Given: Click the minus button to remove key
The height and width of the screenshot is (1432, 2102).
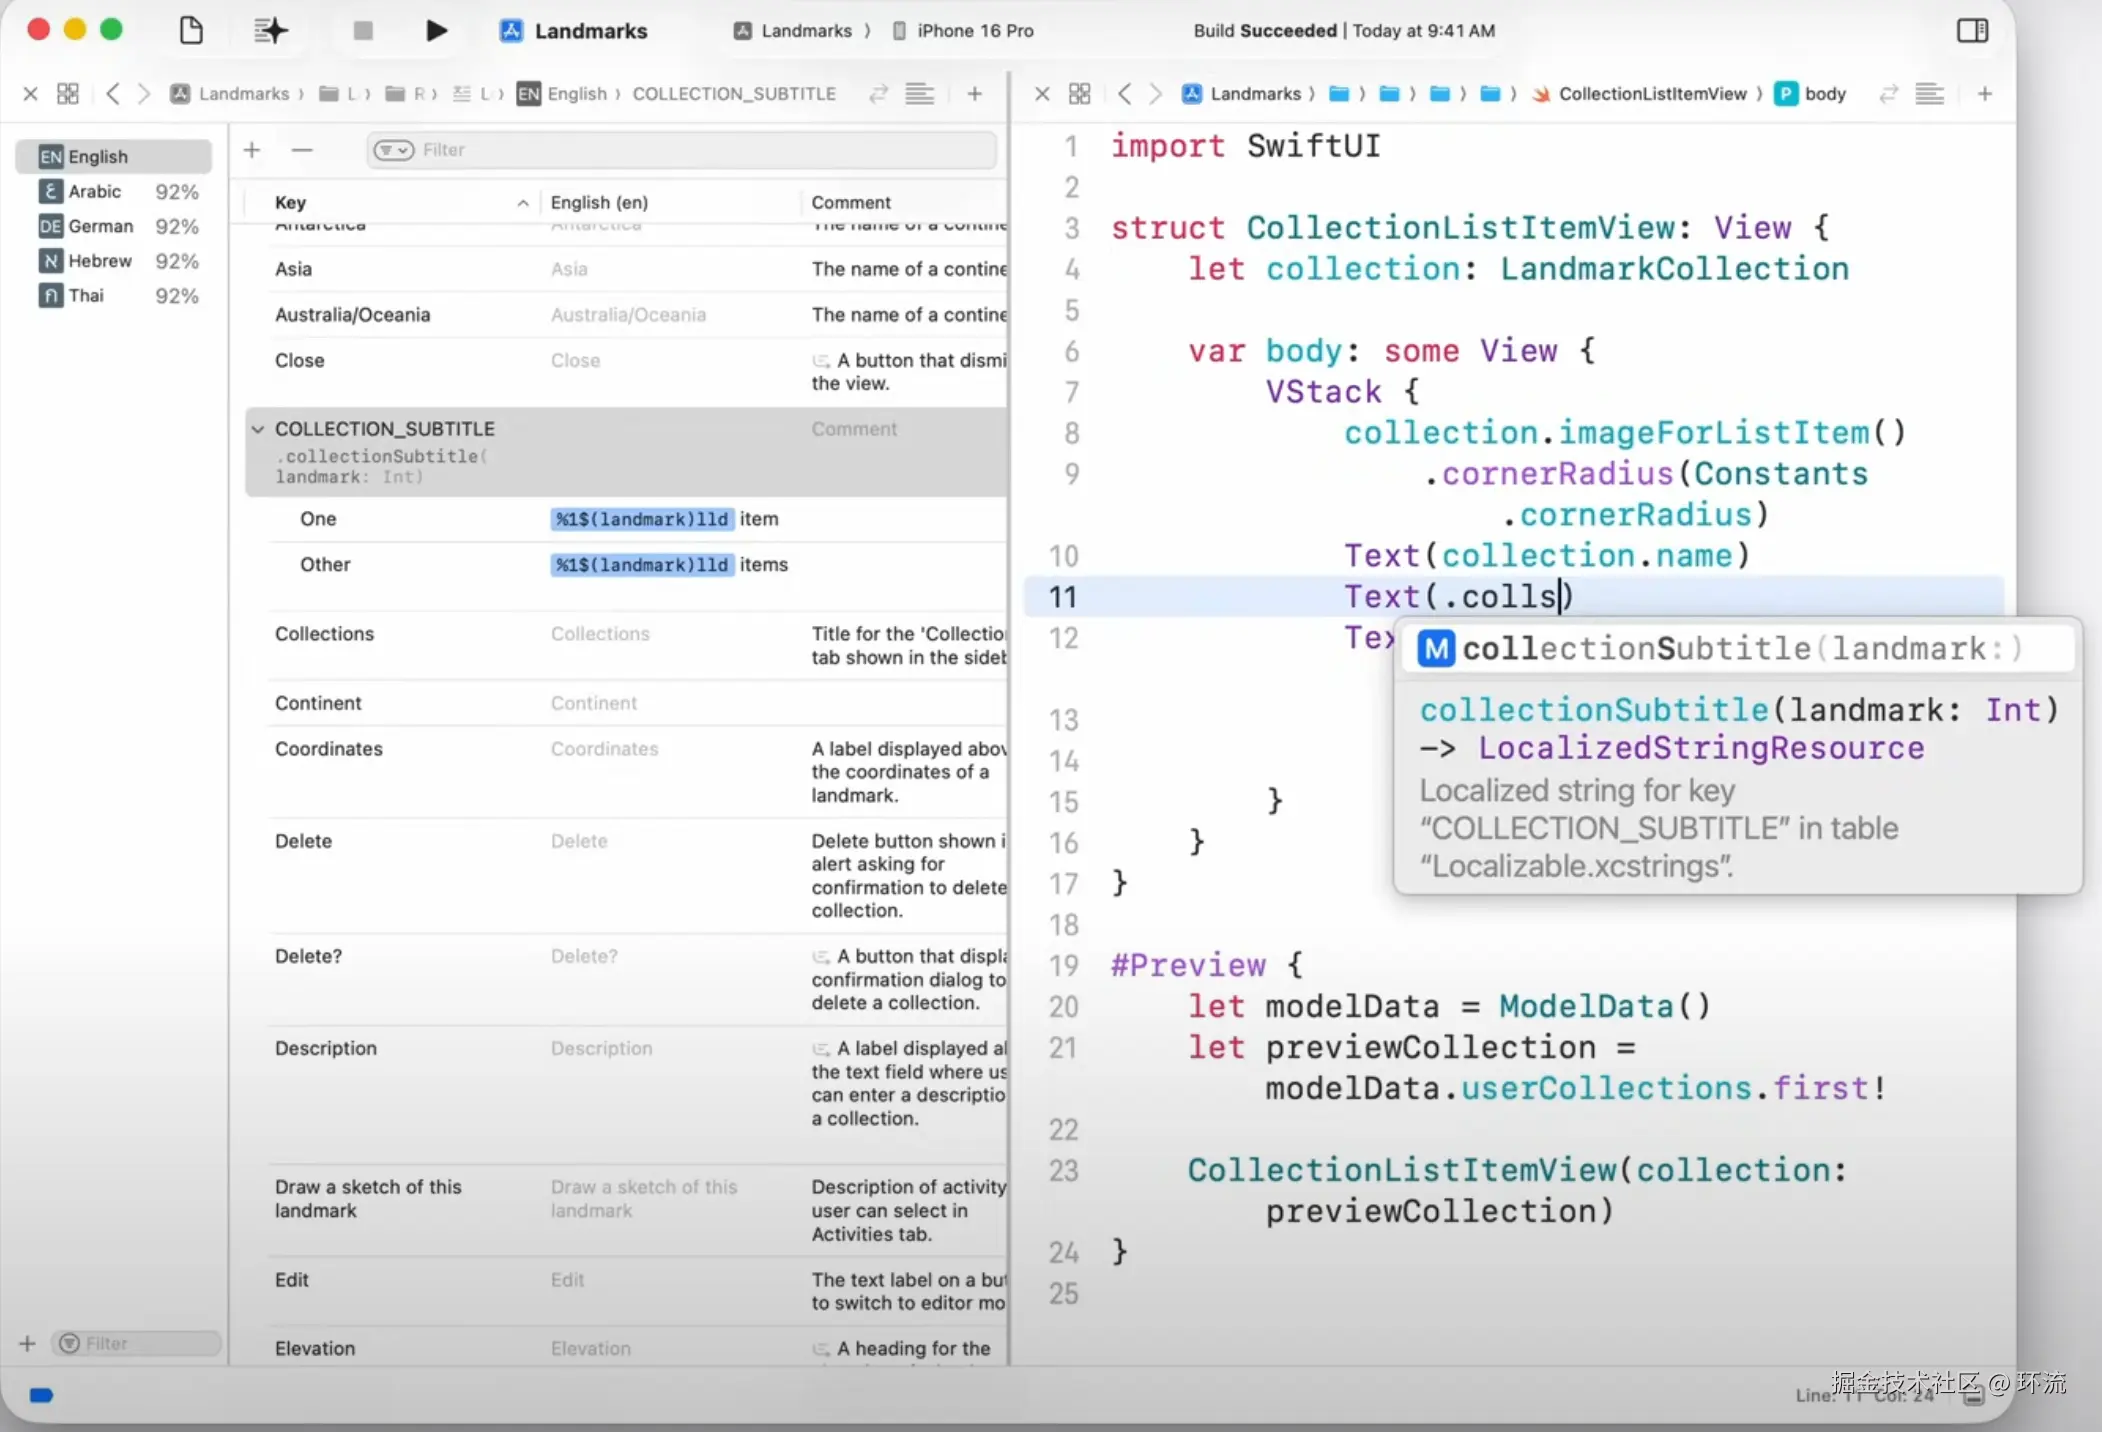Looking at the screenshot, I should [302, 150].
